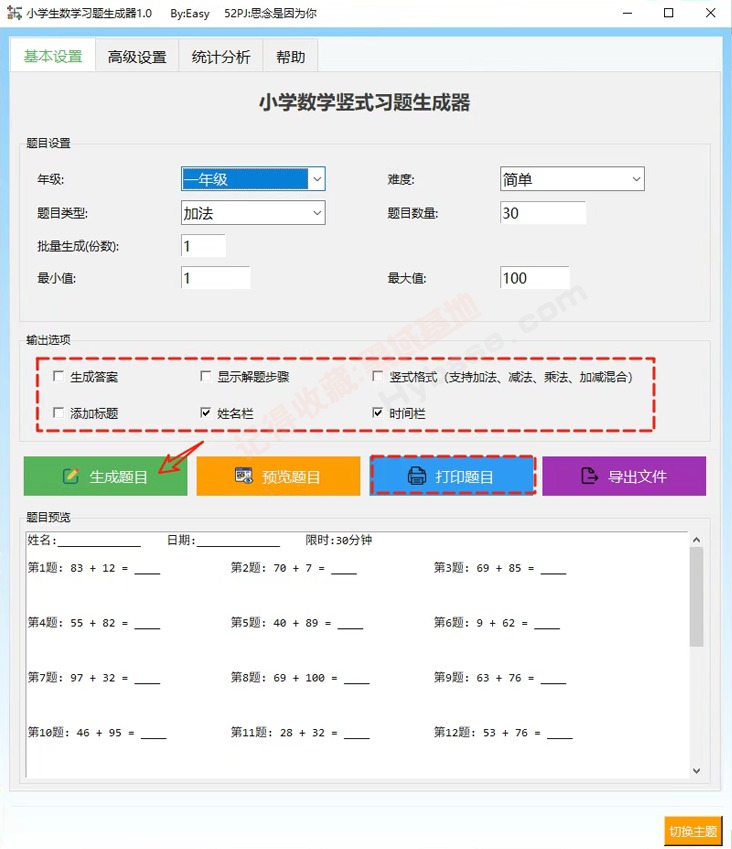Click the preview vertical scrollbar thumb

[x=696, y=597]
